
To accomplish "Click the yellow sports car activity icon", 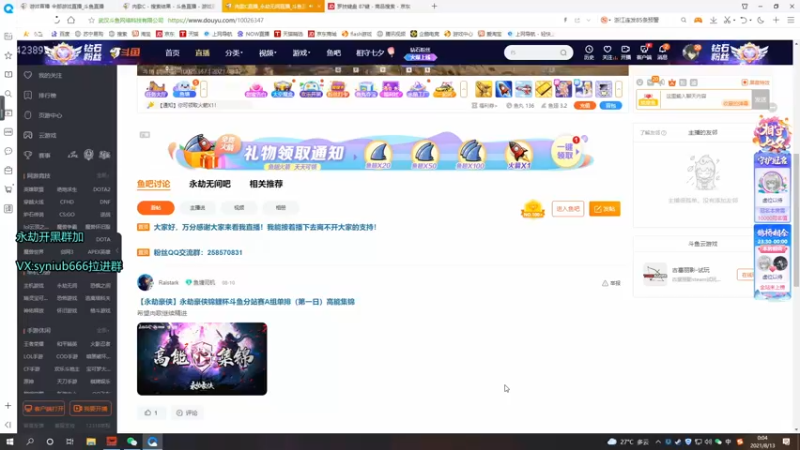I will tap(444, 89).
